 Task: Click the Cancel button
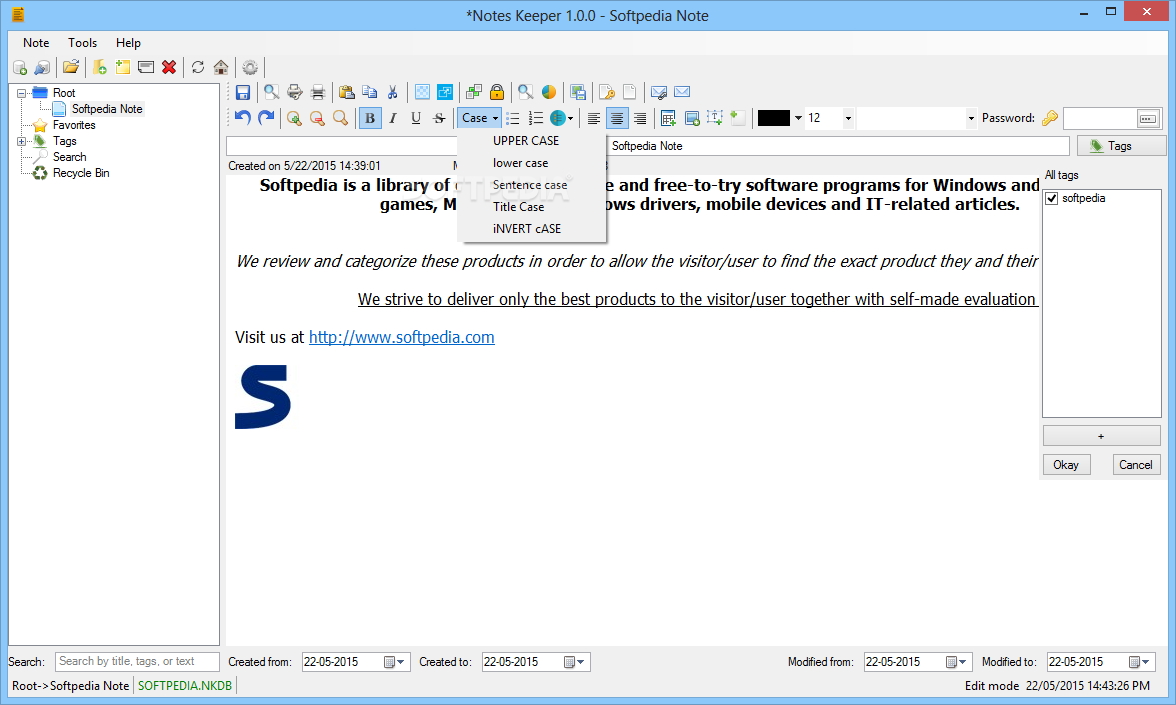coord(1136,465)
